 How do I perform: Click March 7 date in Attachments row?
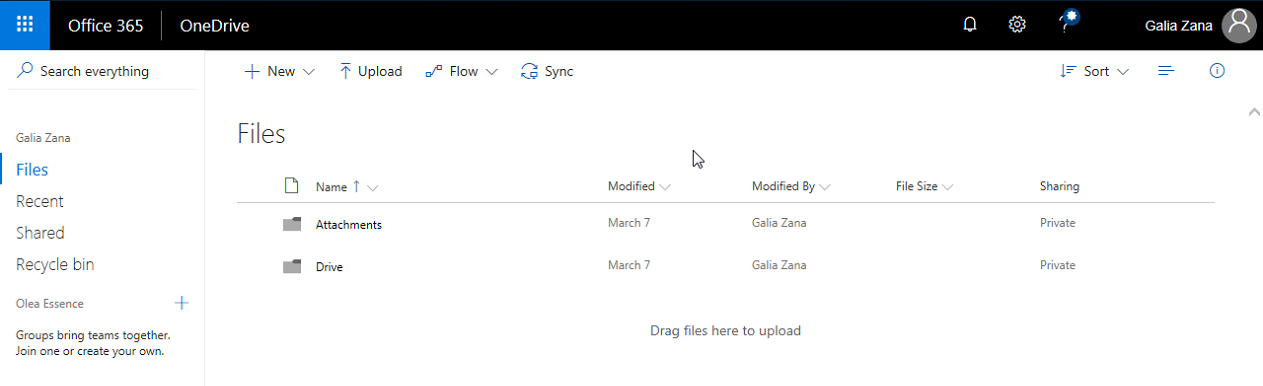pyautogui.click(x=629, y=223)
